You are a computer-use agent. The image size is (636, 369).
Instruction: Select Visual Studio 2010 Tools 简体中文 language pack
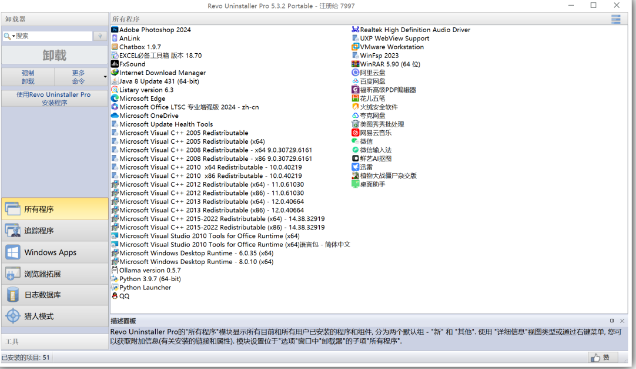pyautogui.click(x=230, y=245)
